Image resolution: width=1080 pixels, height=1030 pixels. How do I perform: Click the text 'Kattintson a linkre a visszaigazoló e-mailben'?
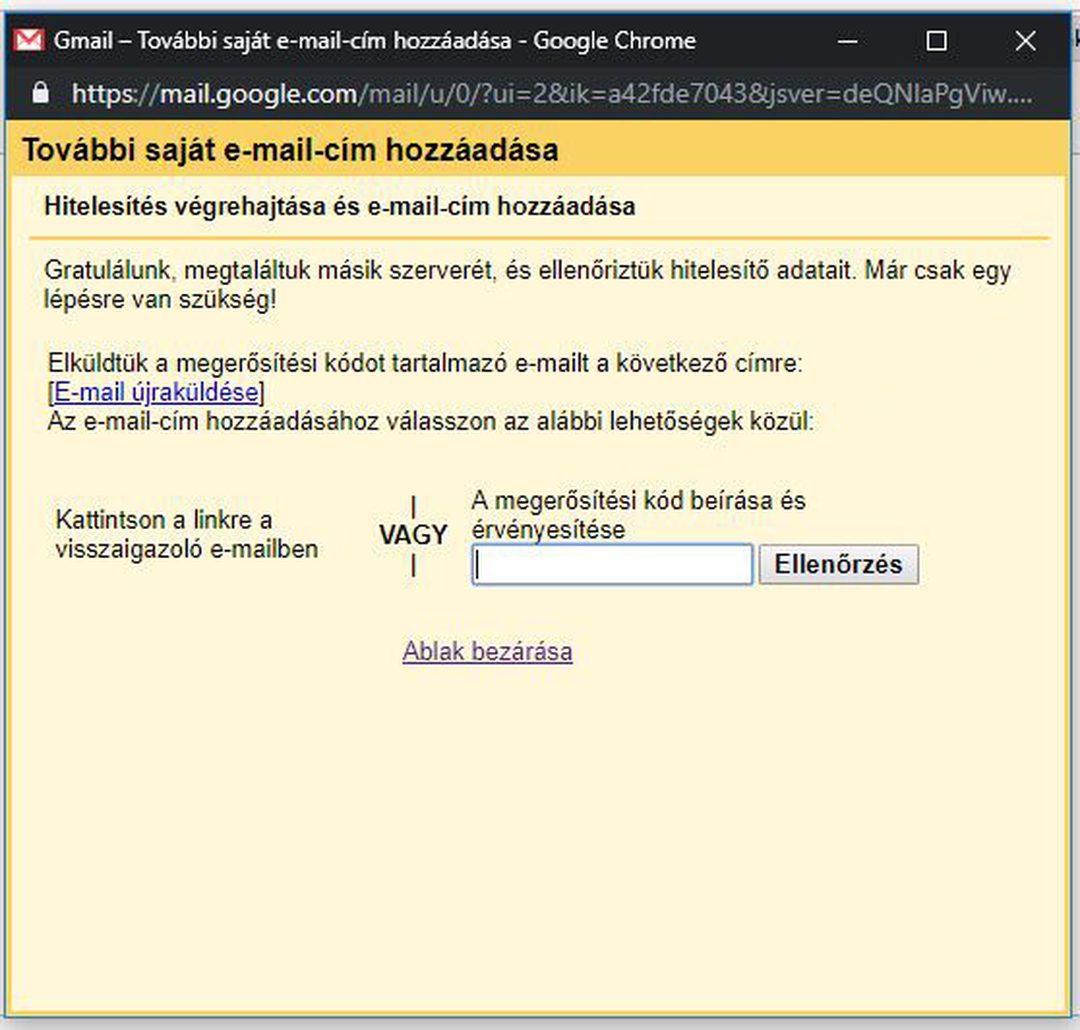[x=187, y=534]
